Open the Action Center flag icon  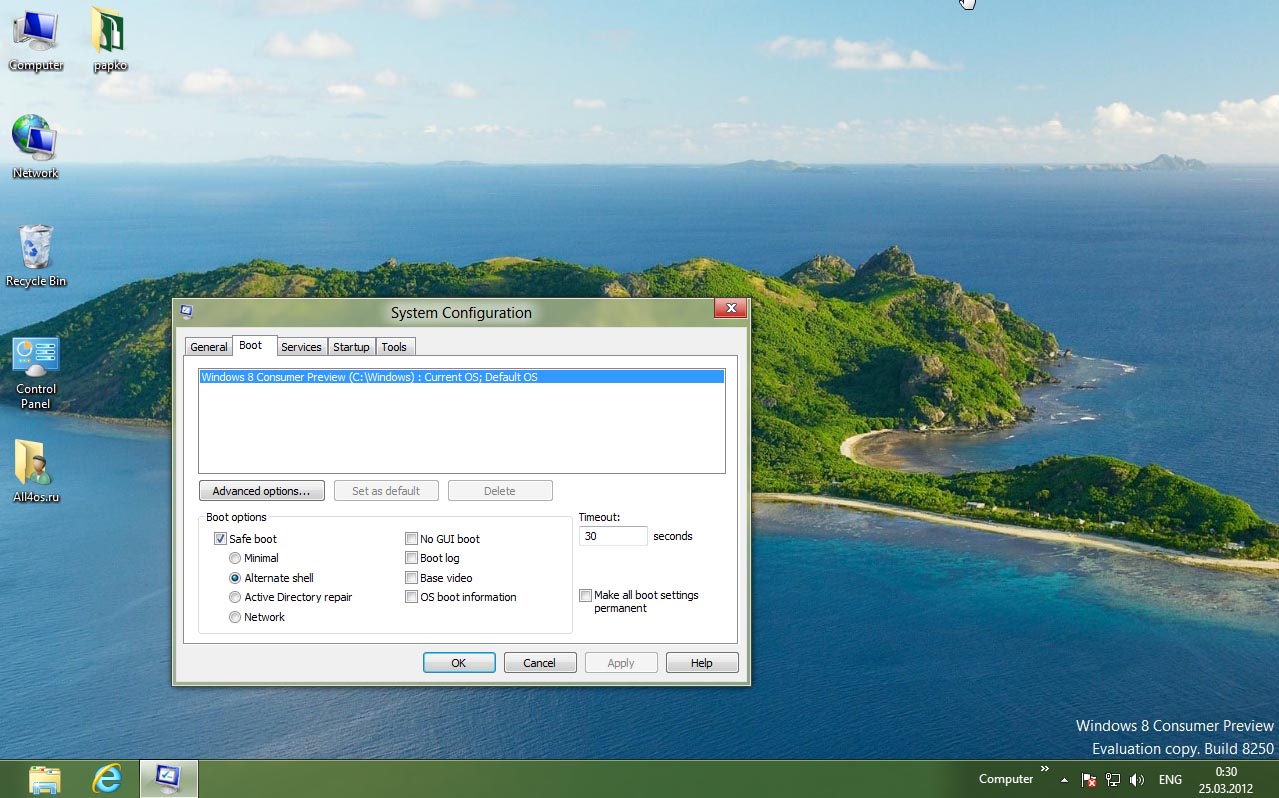pos(1089,779)
